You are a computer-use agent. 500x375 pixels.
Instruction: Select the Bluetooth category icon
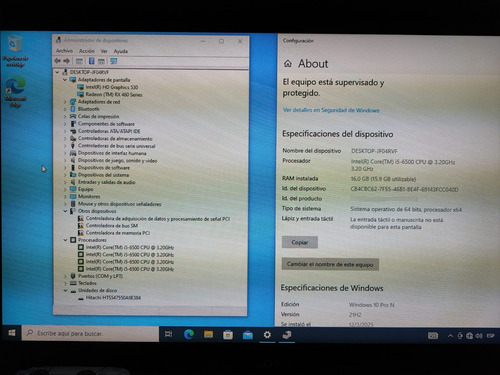[73, 109]
